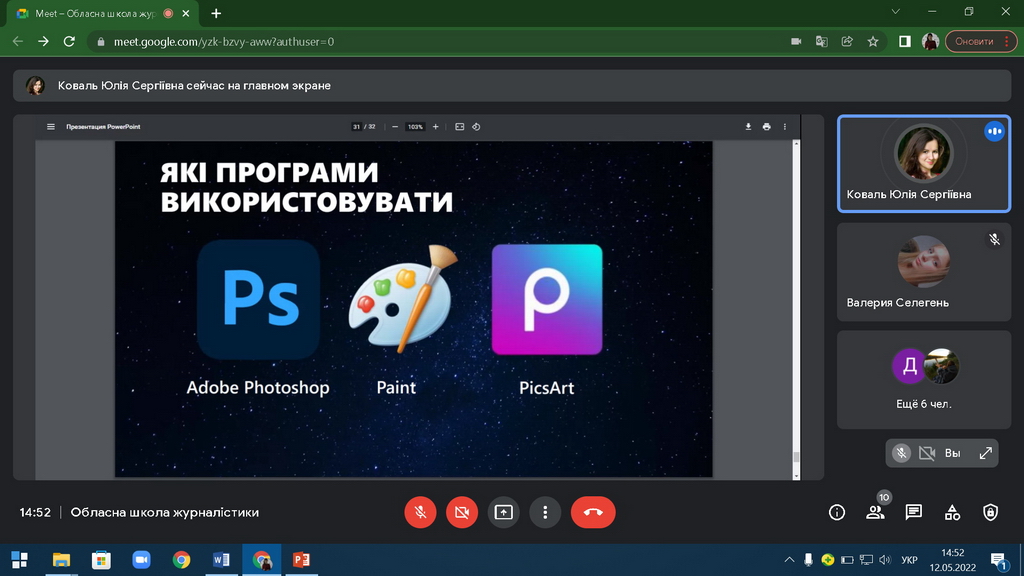Click the present screen button
The height and width of the screenshot is (576, 1024).
pos(504,513)
